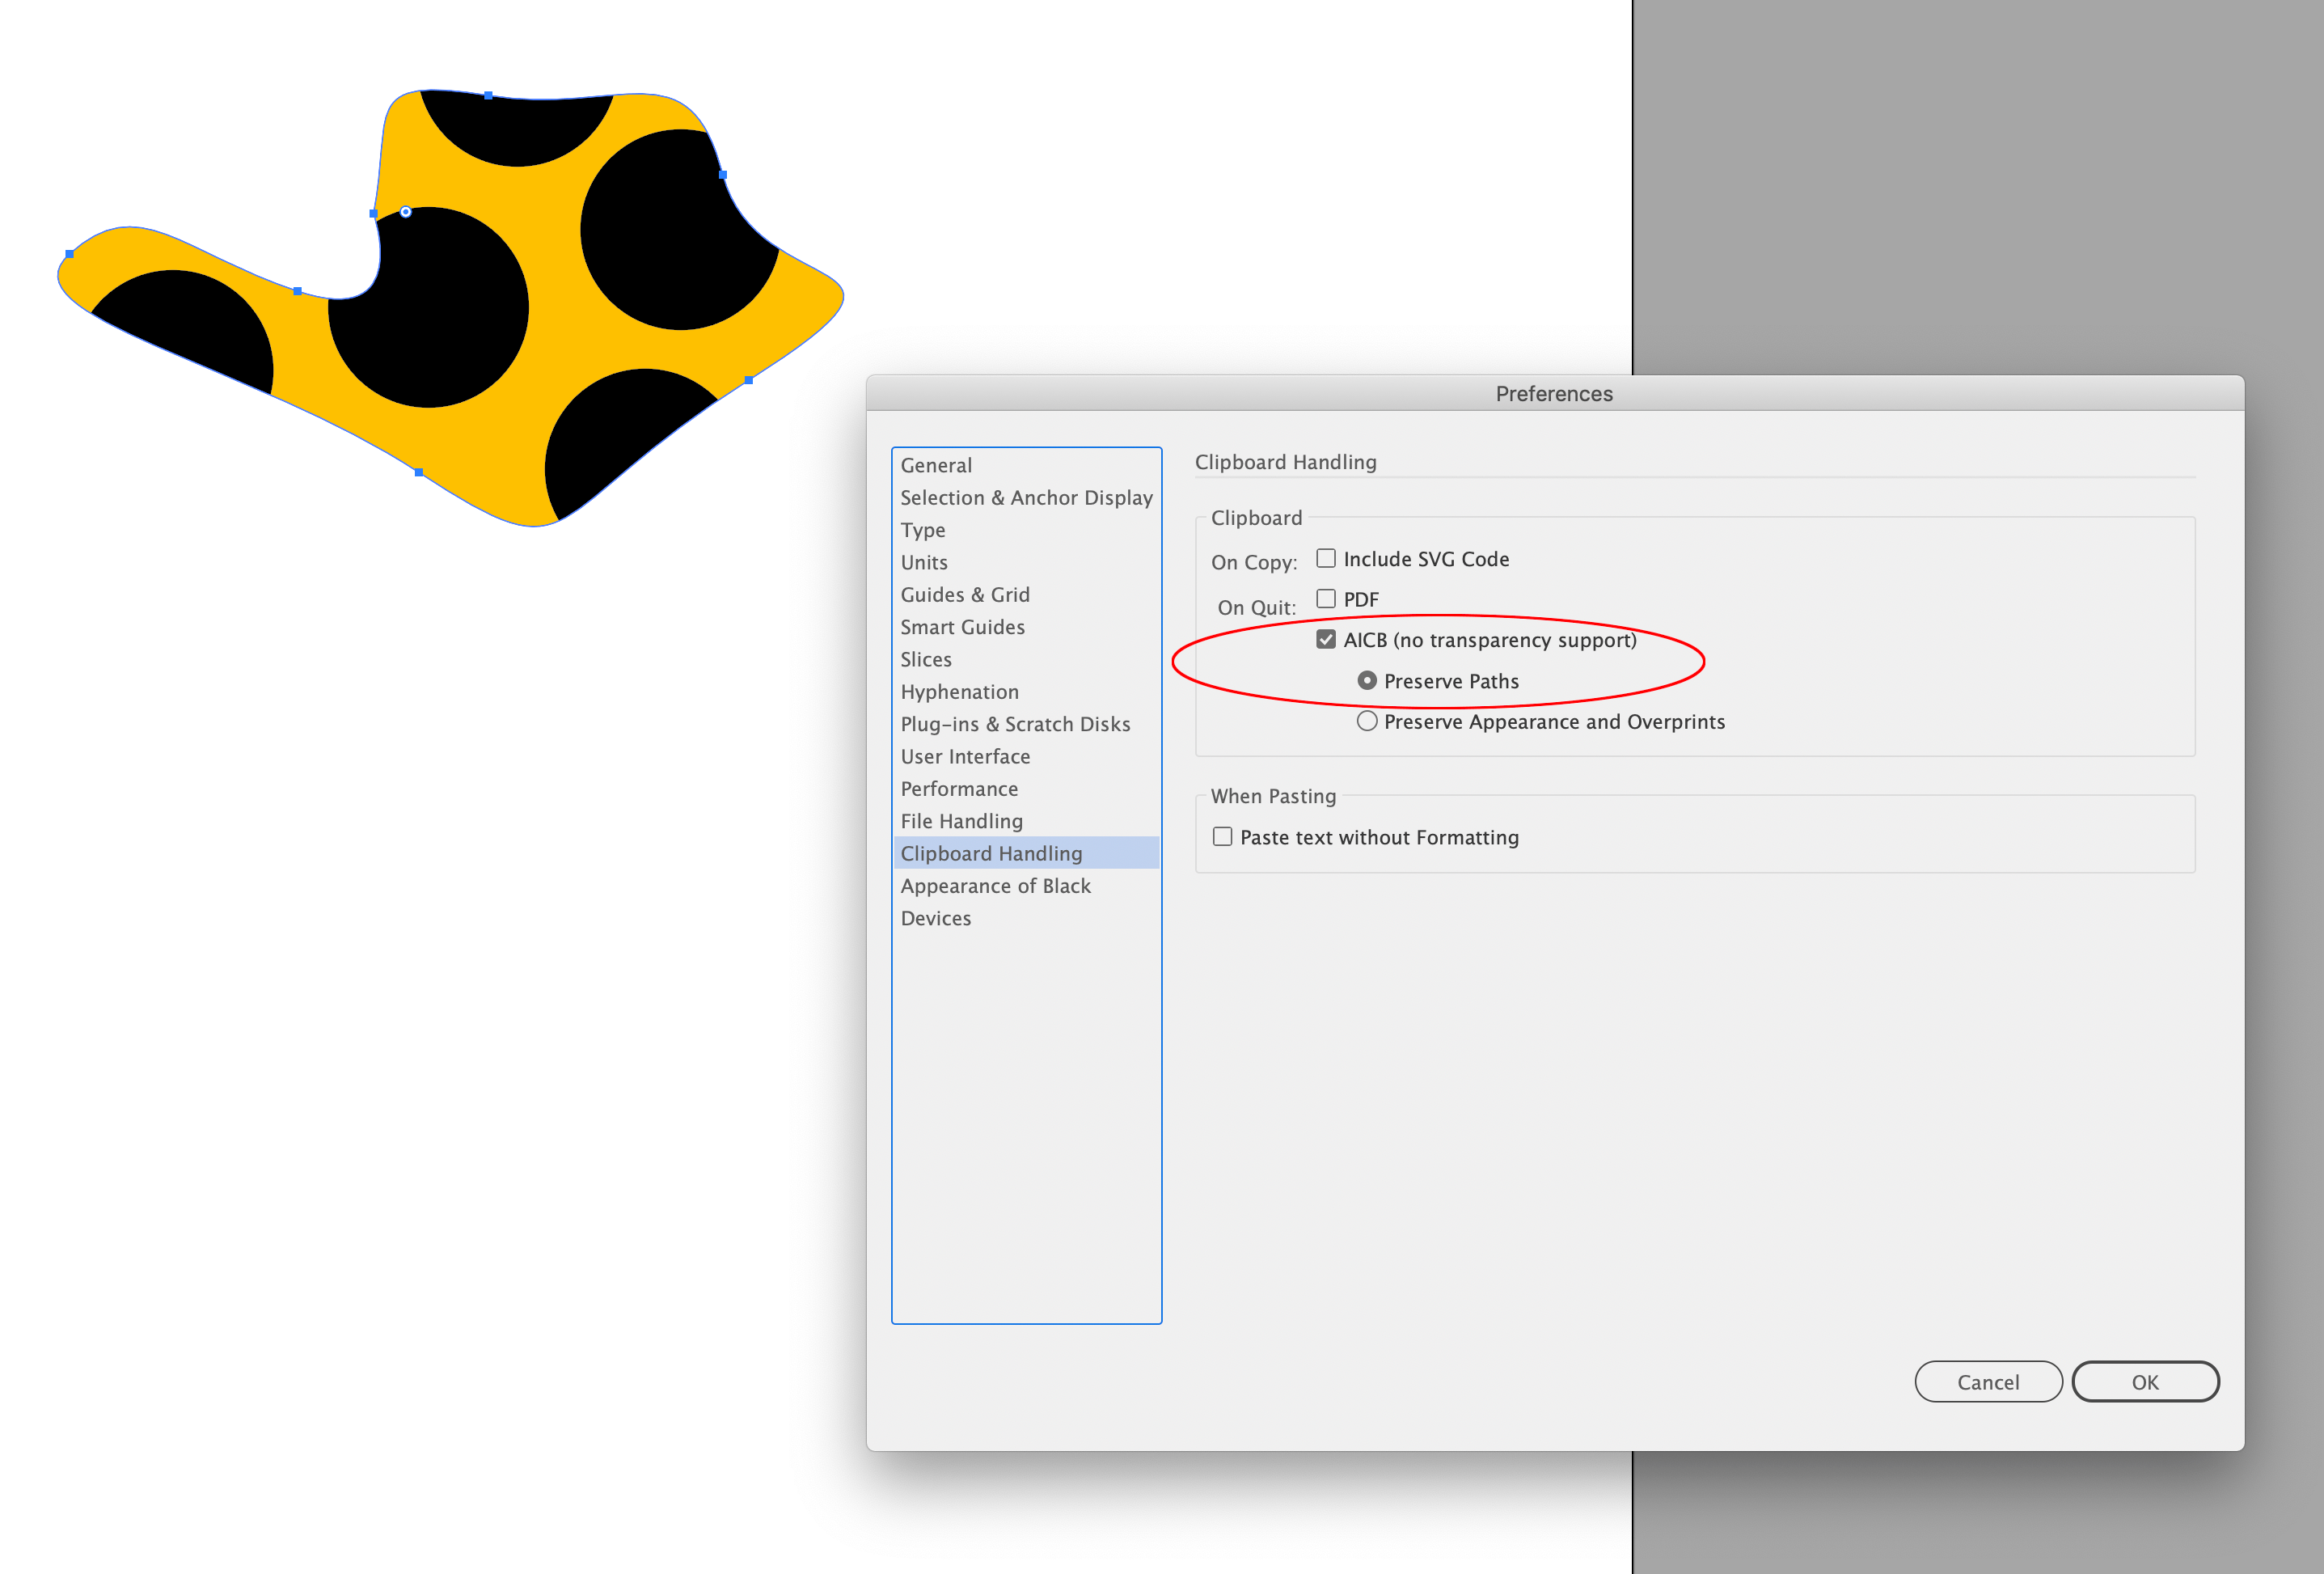Screen dimensions: 2324x1574
Task: Open Guides & Grid settings
Action: click(965, 594)
